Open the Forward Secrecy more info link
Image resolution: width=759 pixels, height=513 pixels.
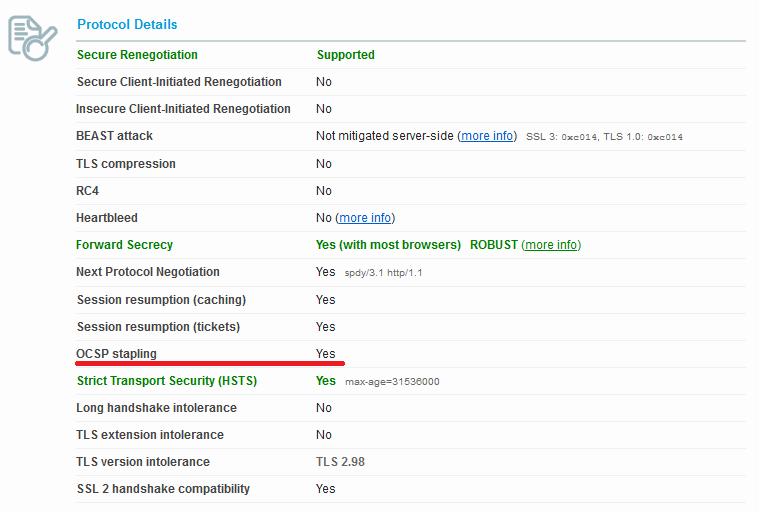coord(551,245)
